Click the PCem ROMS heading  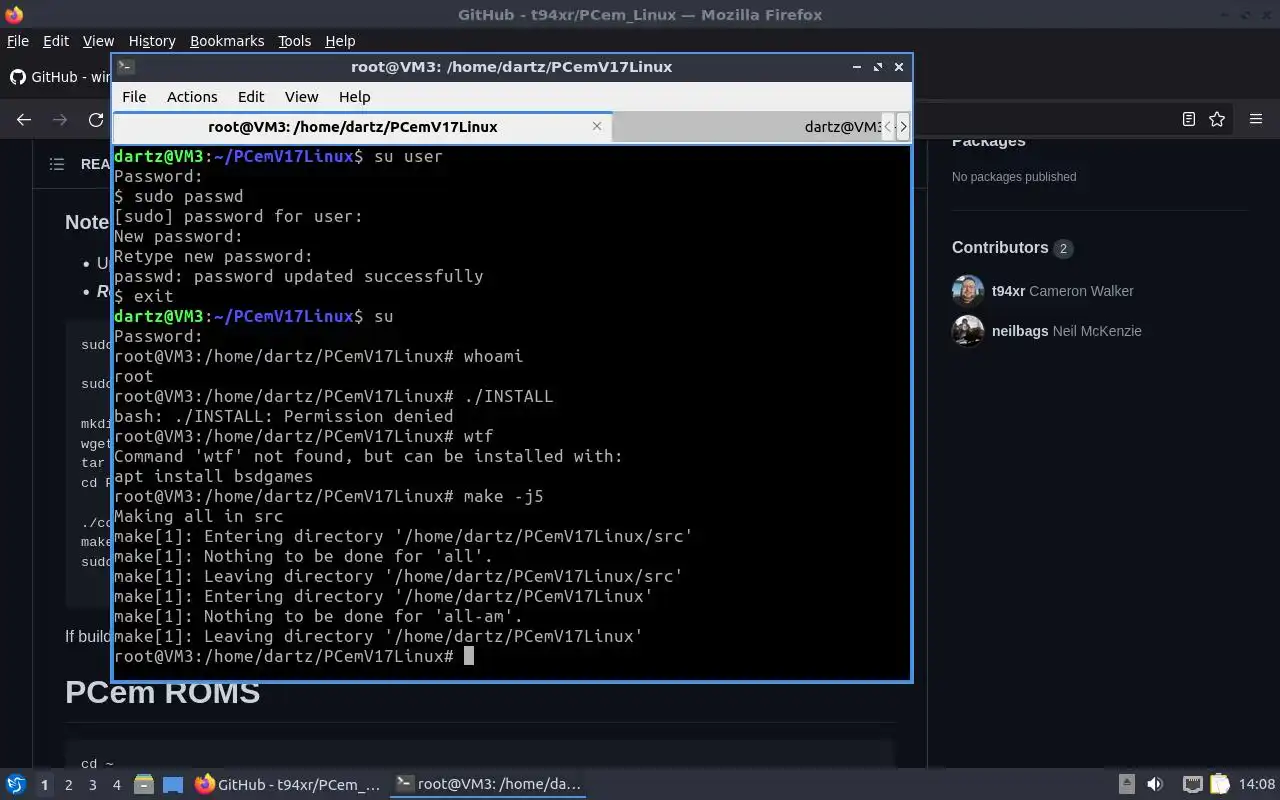pos(162,692)
